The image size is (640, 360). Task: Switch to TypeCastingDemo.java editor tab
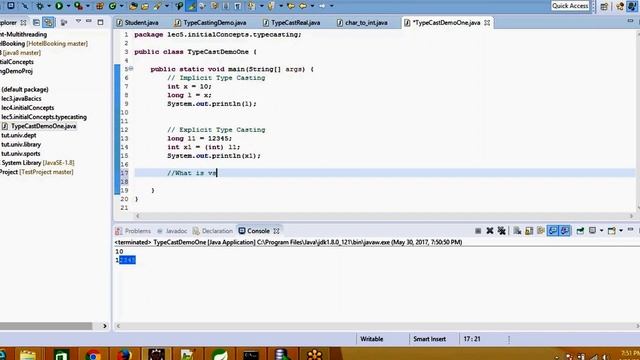[x=210, y=23]
